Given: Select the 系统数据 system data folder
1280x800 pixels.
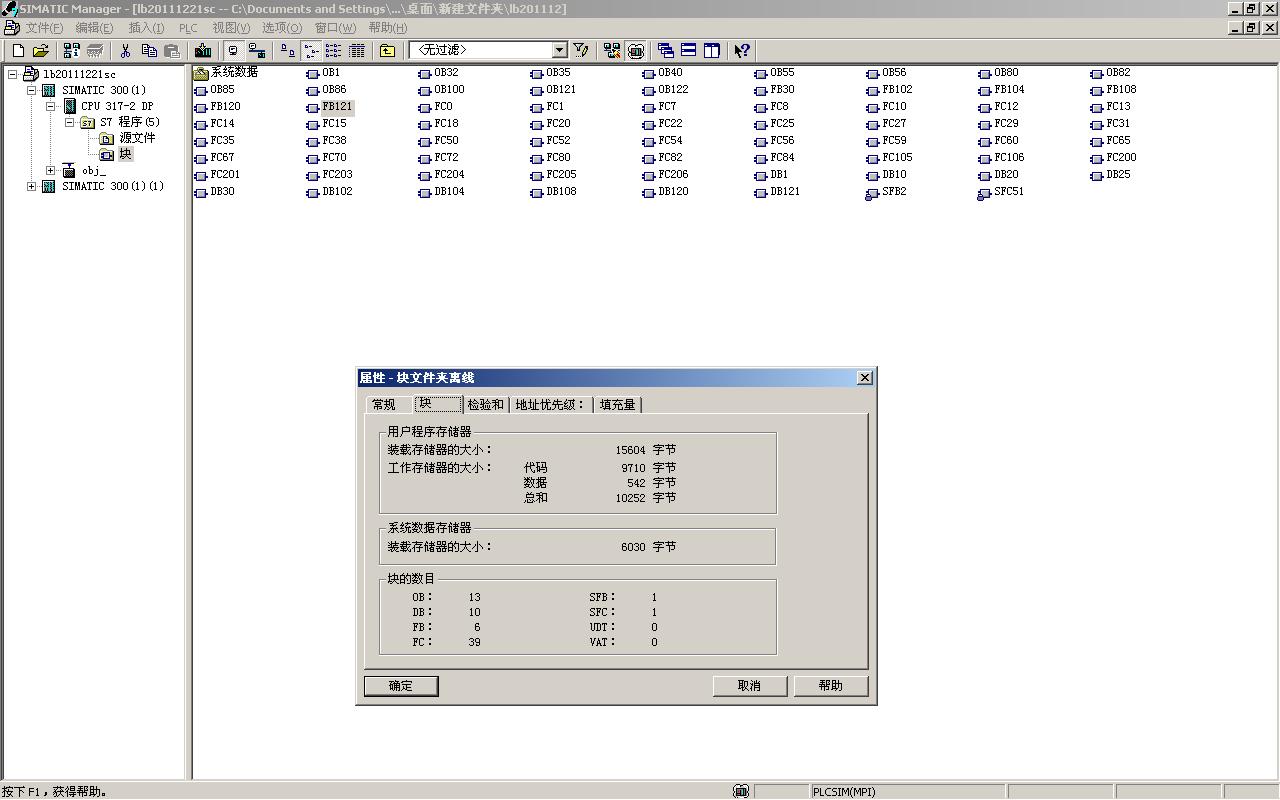Looking at the screenshot, I should click(226, 72).
